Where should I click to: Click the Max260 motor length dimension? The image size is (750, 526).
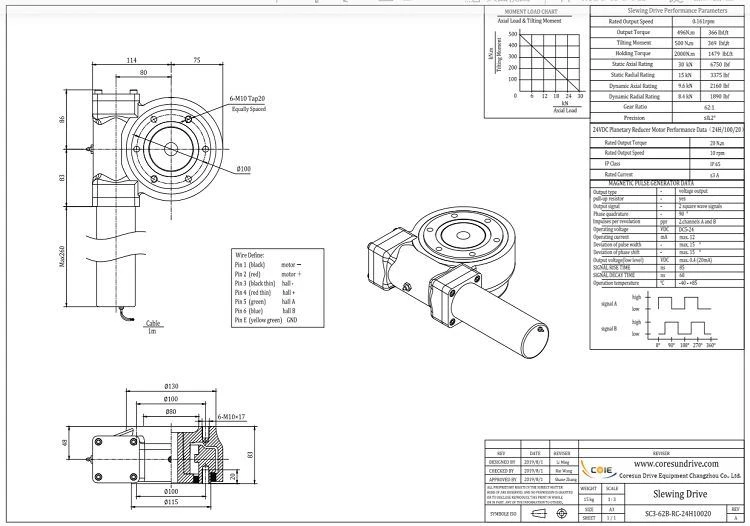pos(62,256)
